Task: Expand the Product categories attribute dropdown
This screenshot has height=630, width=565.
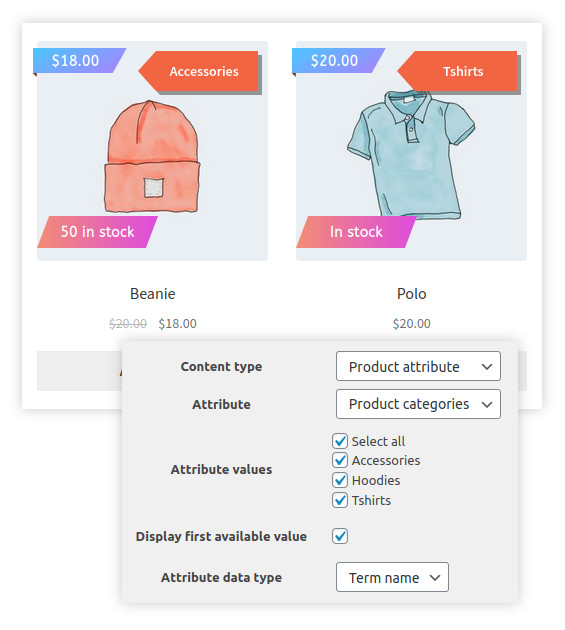Action: tap(418, 404)
